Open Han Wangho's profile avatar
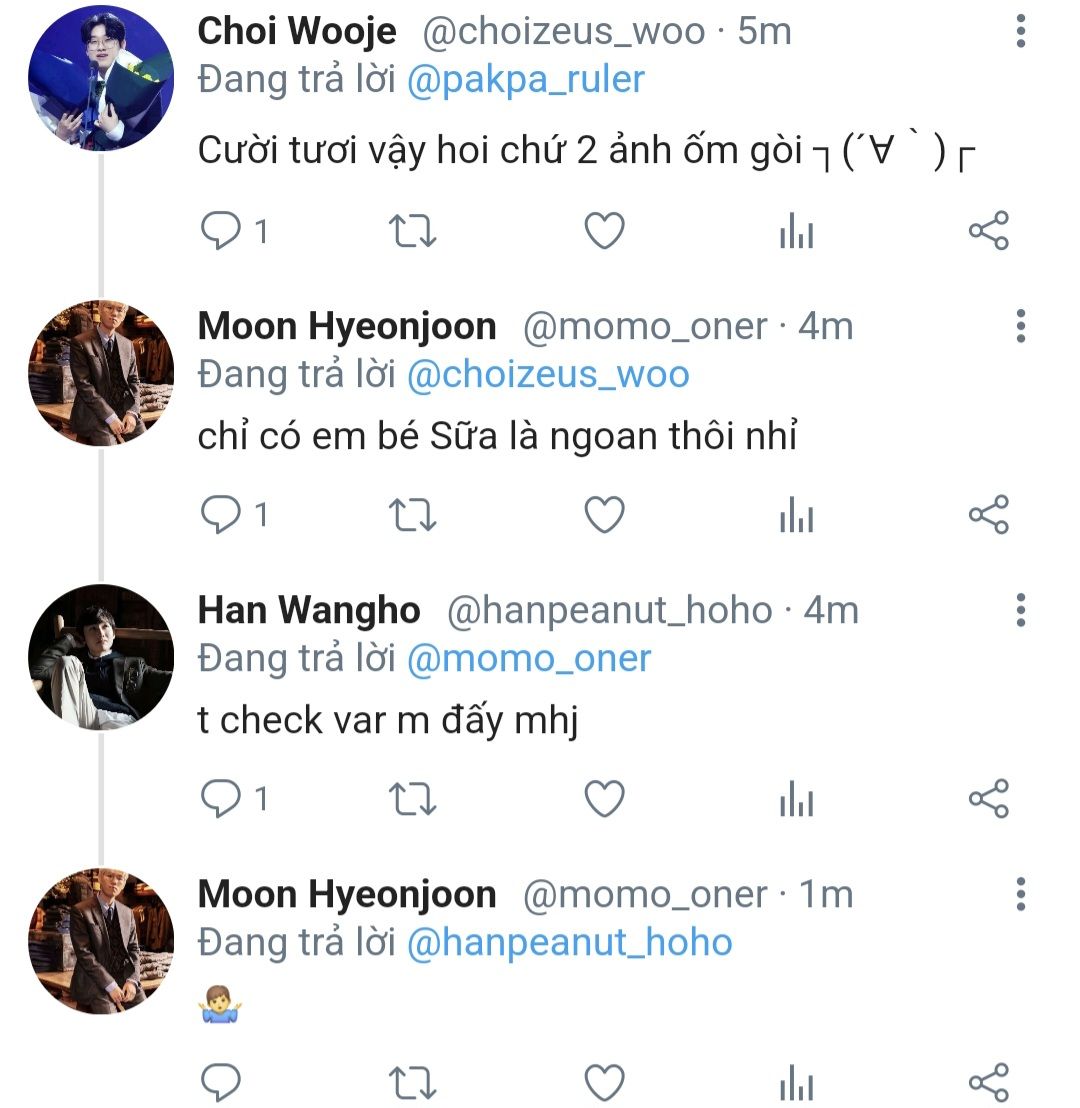This screenshot has width=1080, height=1108. tap(101, 657)
